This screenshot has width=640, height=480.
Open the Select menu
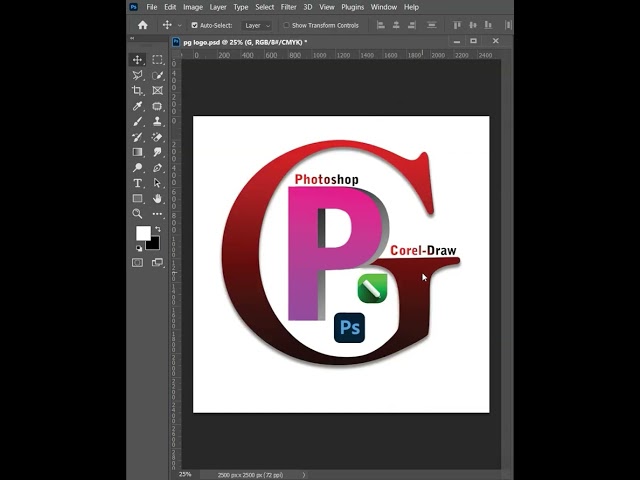coord(264,7)
